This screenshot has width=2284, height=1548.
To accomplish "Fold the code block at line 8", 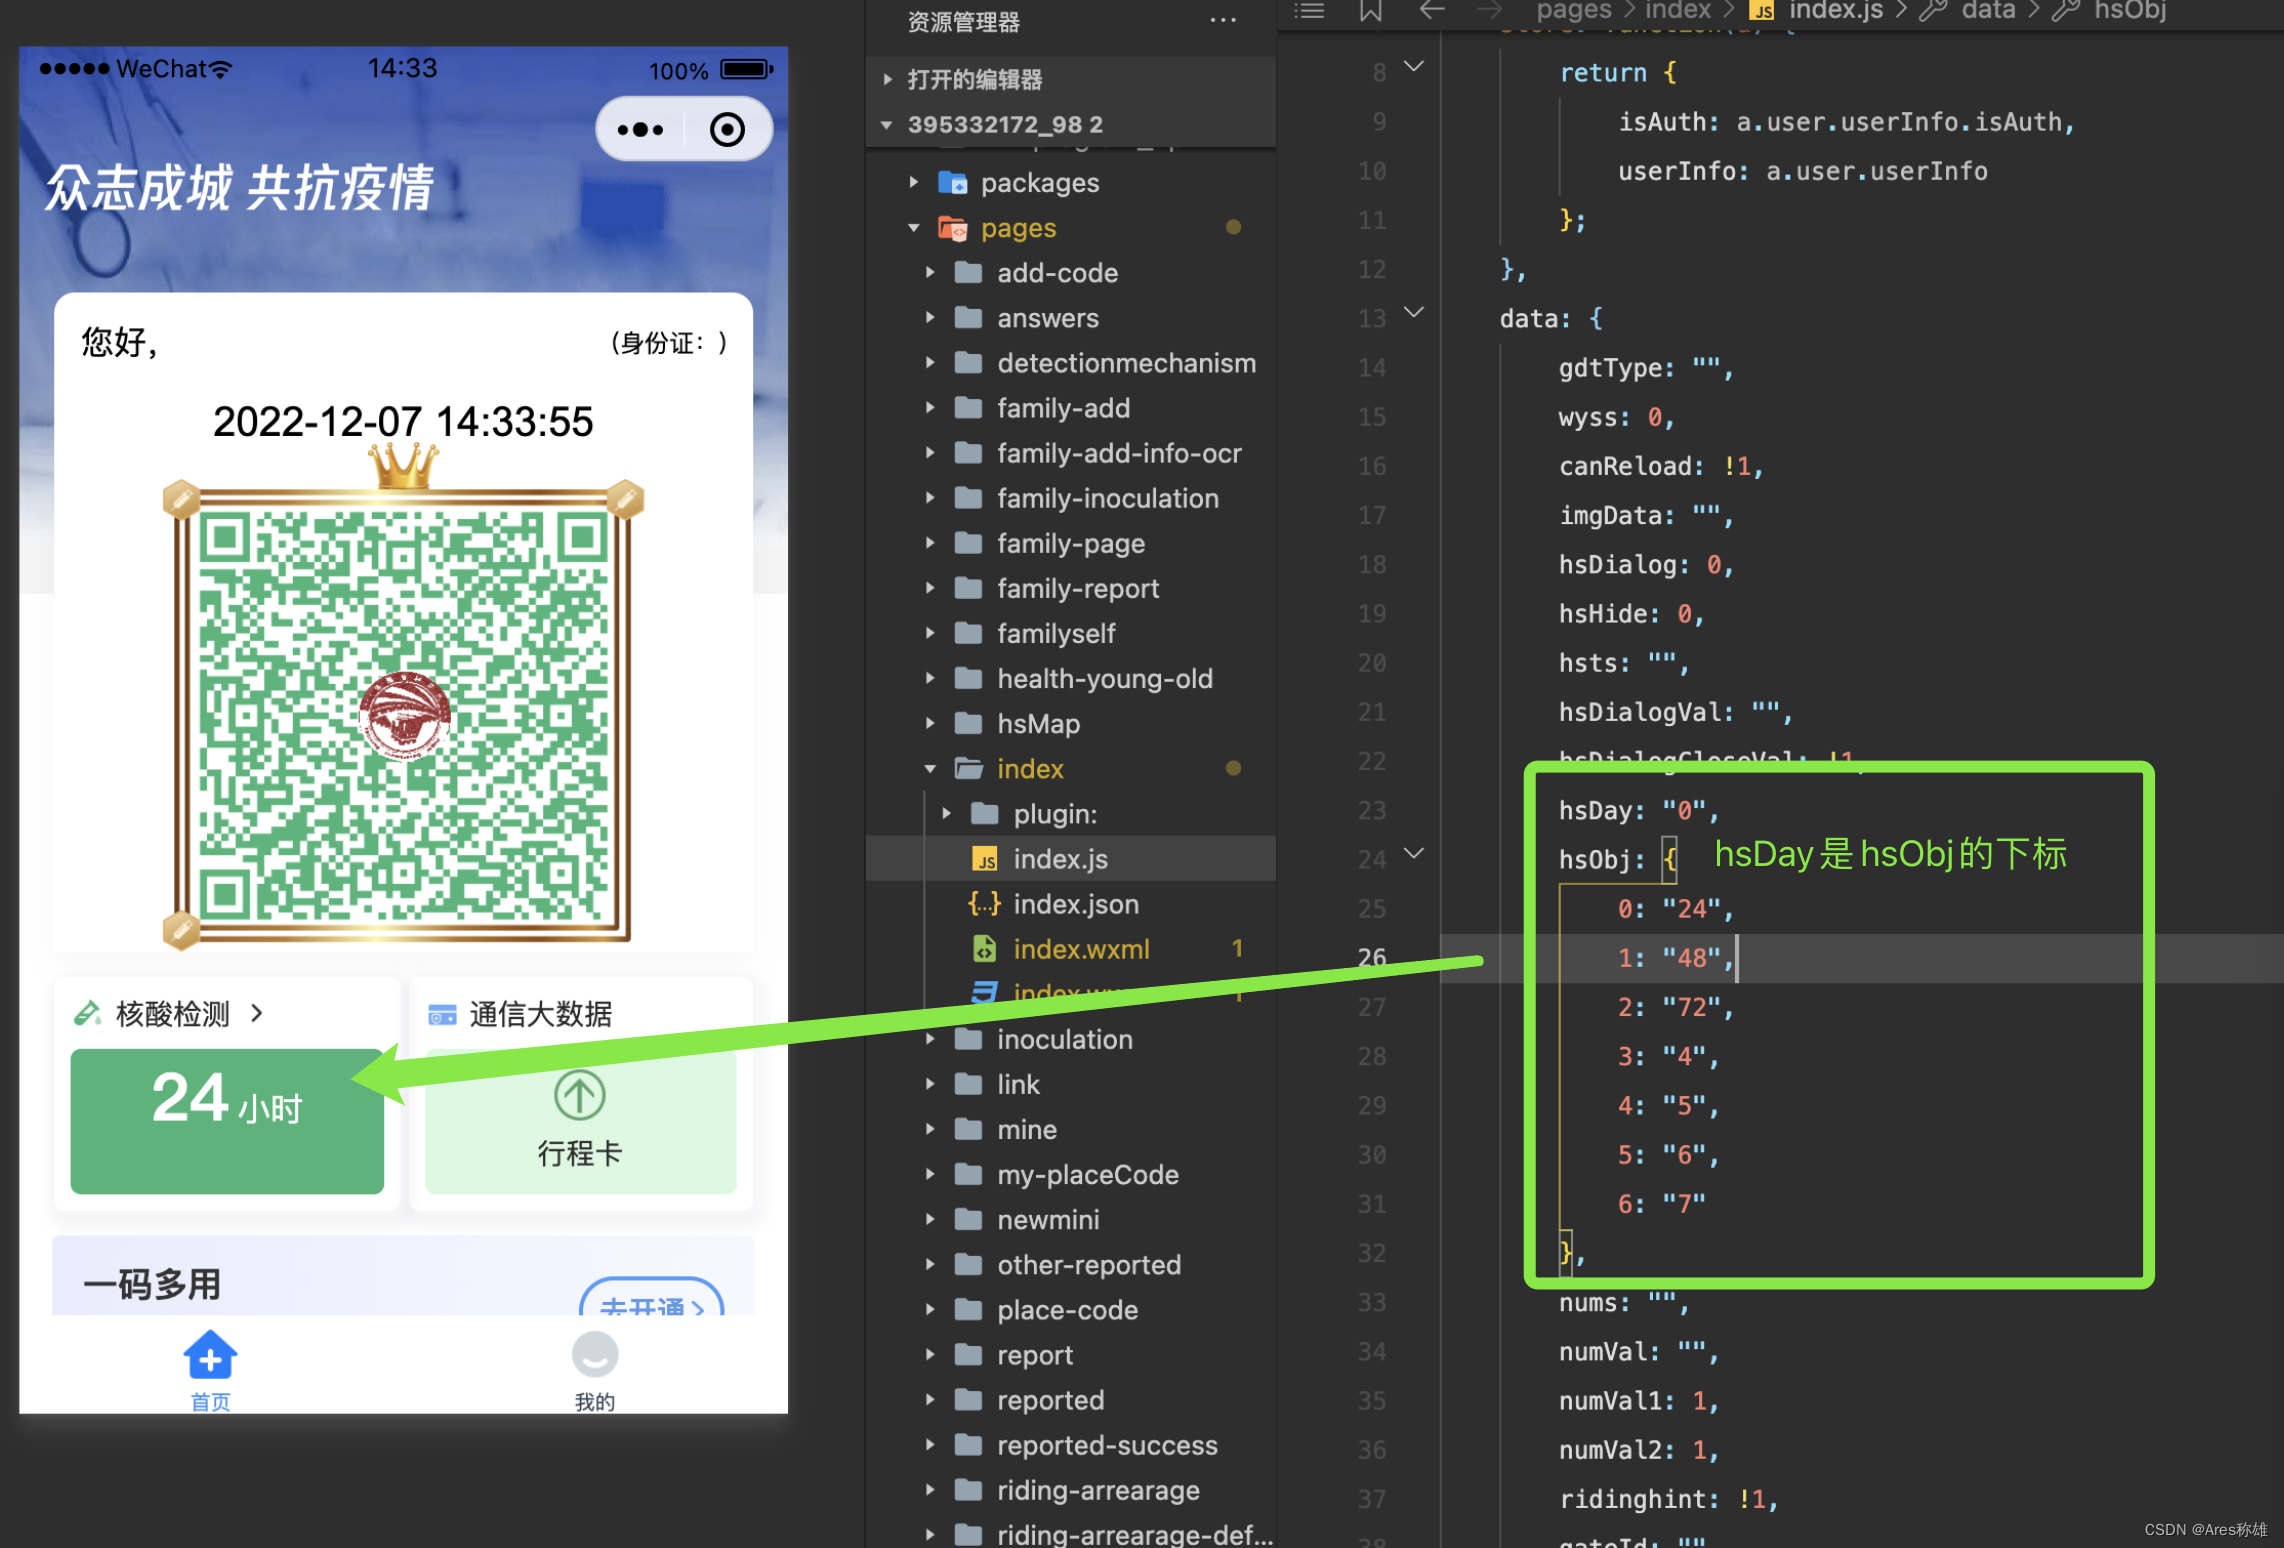I will click(1414, 67).
